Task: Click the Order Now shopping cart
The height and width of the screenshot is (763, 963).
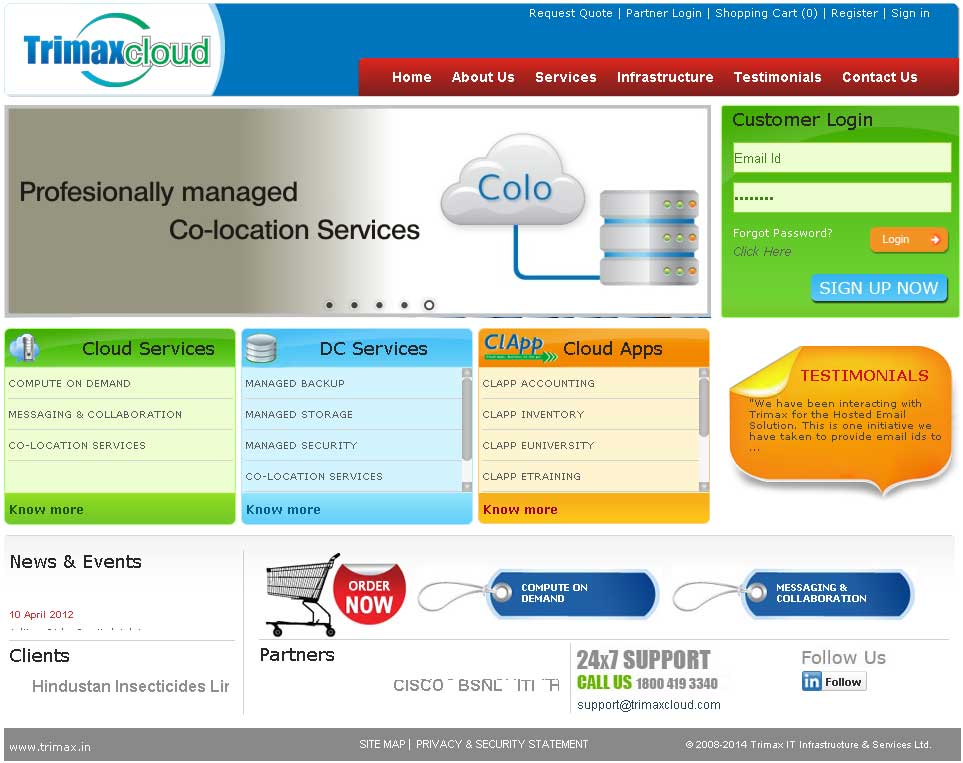Action: 335,595
